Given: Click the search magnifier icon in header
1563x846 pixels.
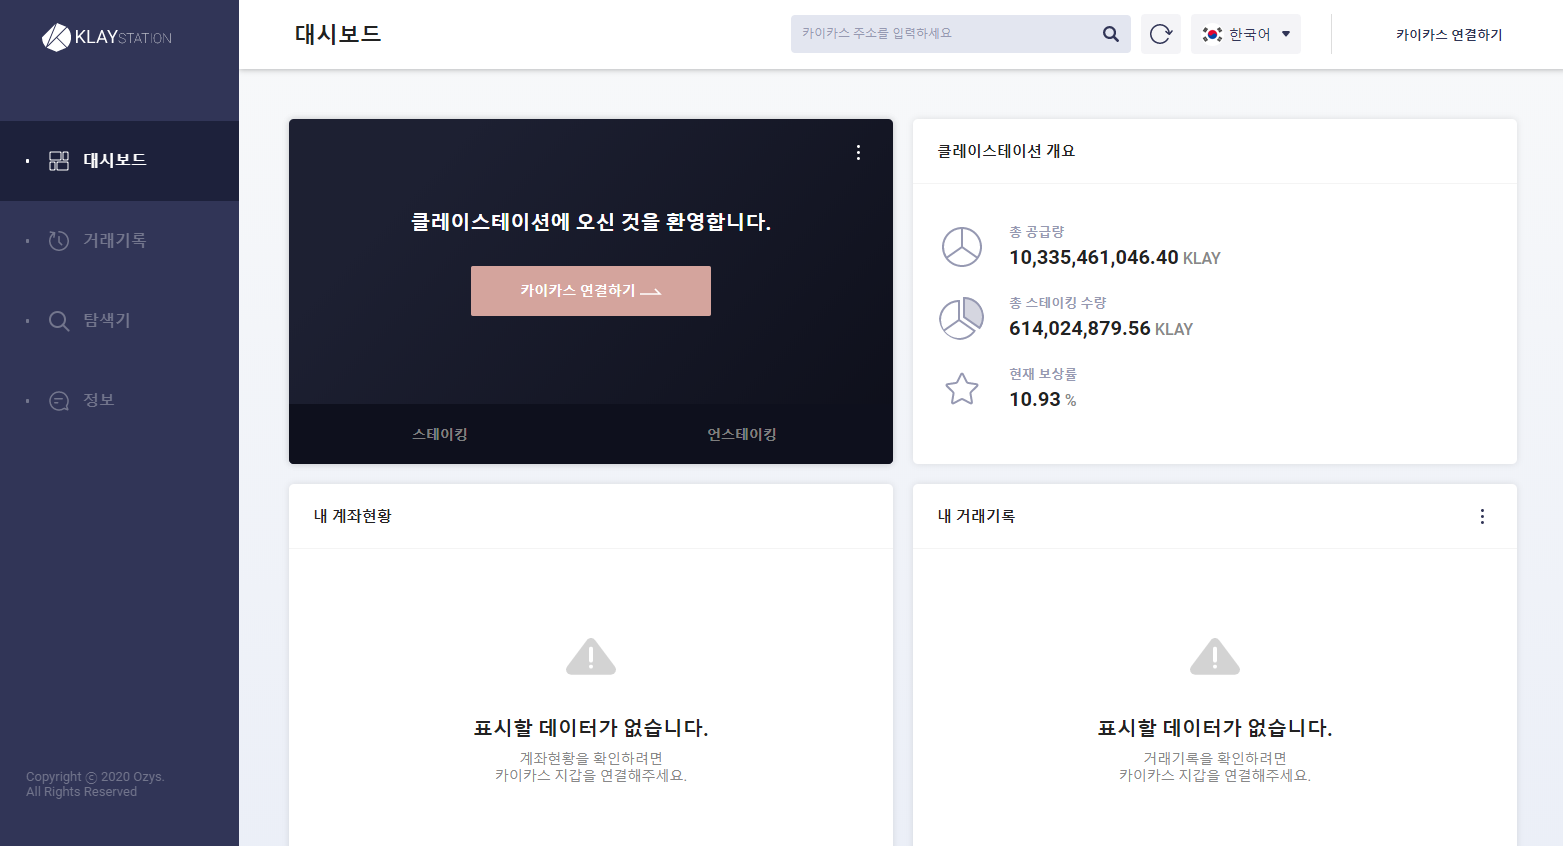Looking at the screenshot, I should [x=1110, y=34].
